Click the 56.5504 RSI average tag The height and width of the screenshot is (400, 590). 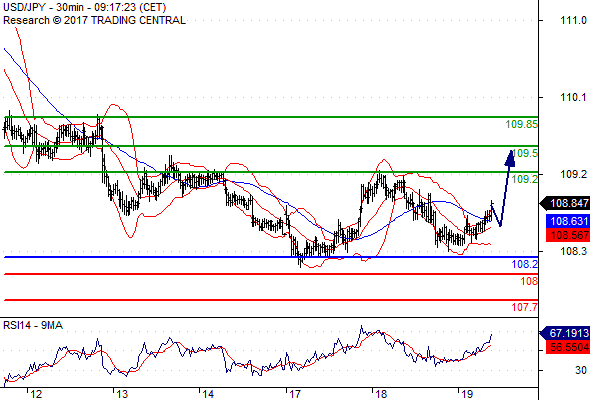tap(568, 347)
